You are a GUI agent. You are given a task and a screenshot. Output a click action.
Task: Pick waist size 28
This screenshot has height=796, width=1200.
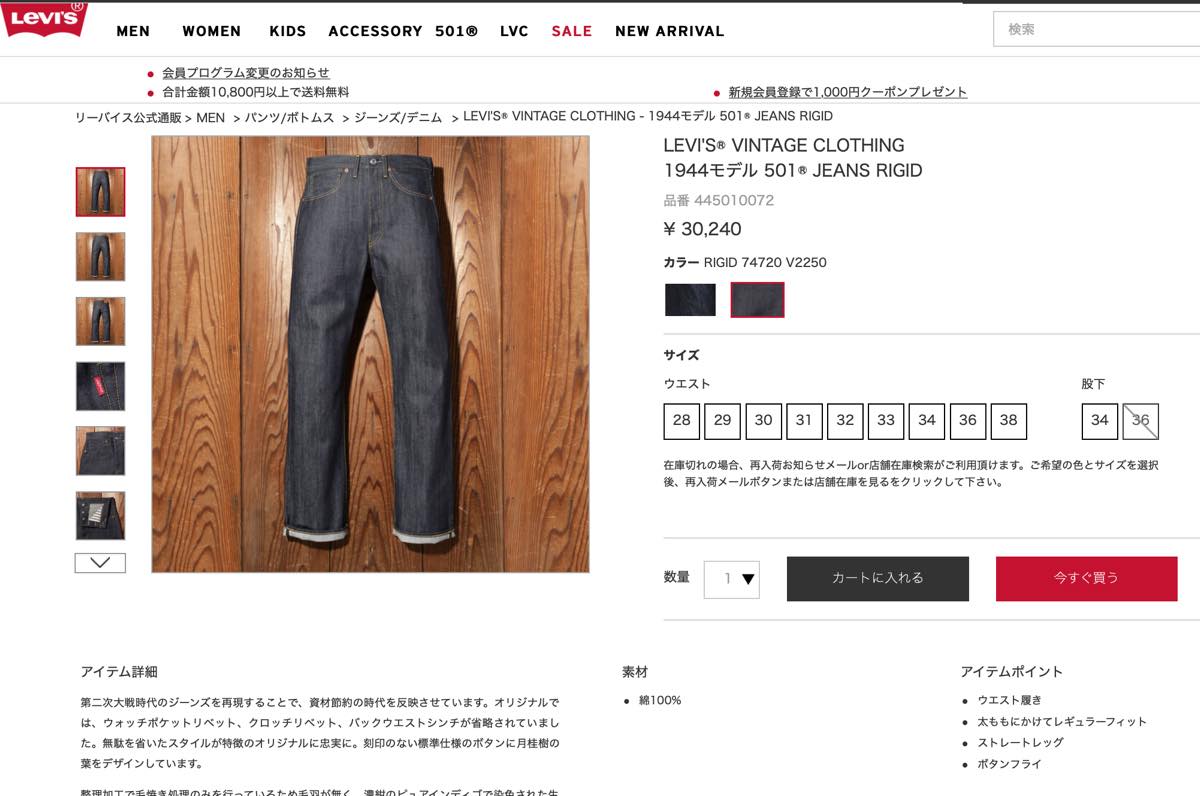(682, 421)
